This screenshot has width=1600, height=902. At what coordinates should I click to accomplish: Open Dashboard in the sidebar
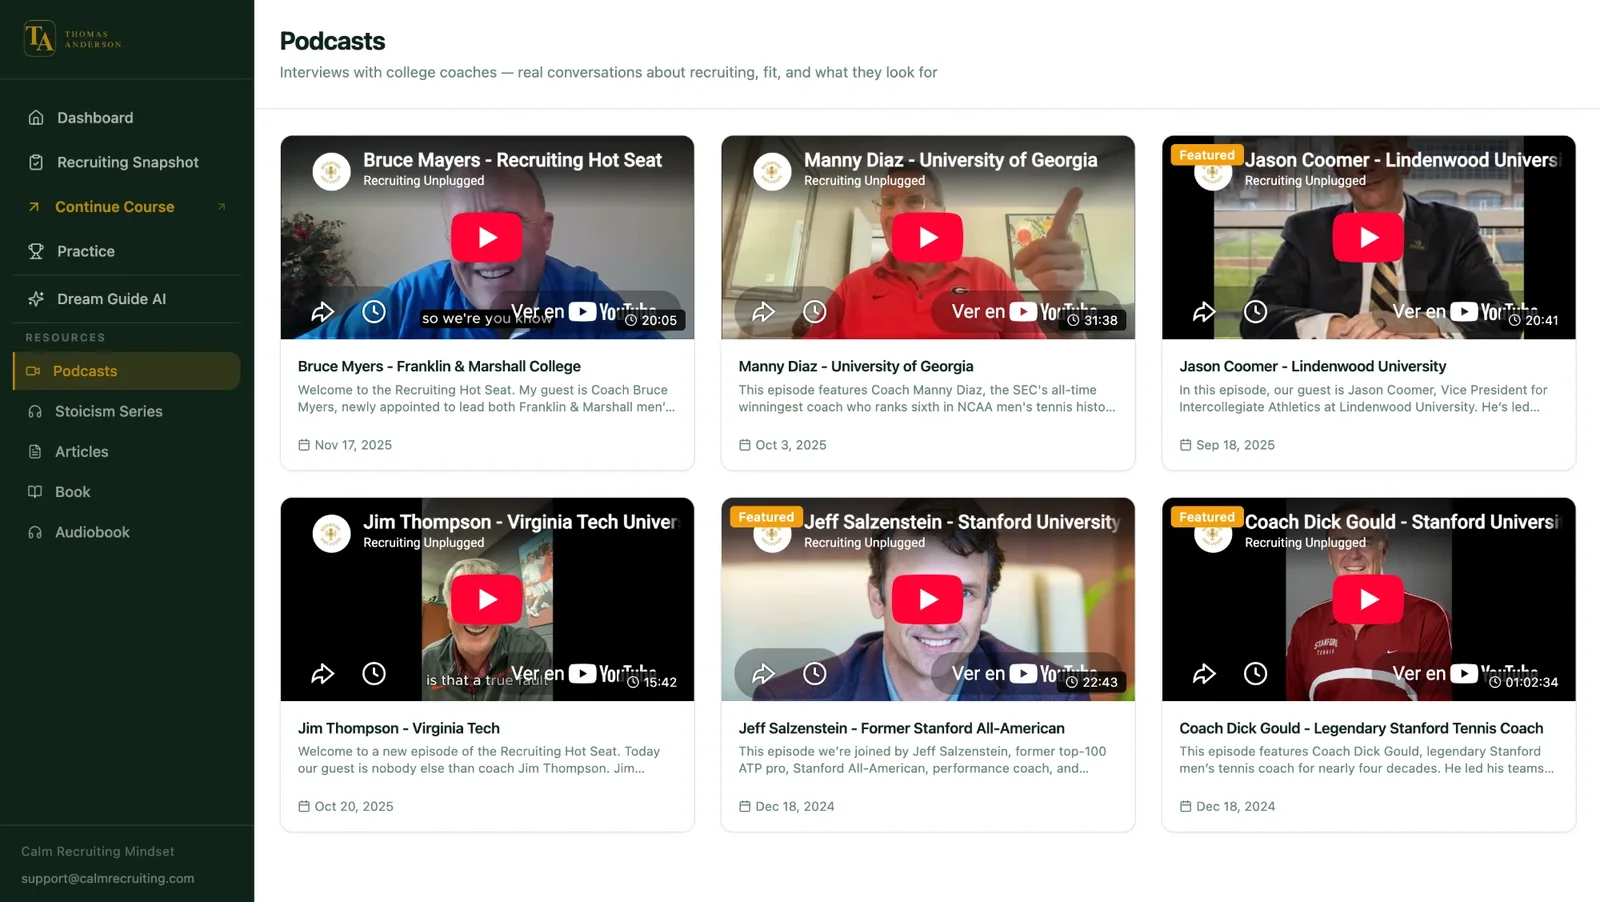127,118
